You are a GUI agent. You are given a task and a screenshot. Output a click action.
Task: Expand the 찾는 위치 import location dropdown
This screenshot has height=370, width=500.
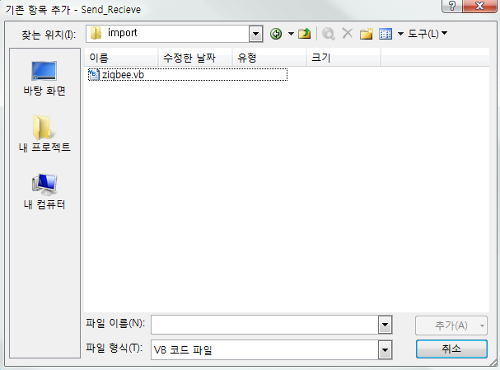click(x=256, y=34)
